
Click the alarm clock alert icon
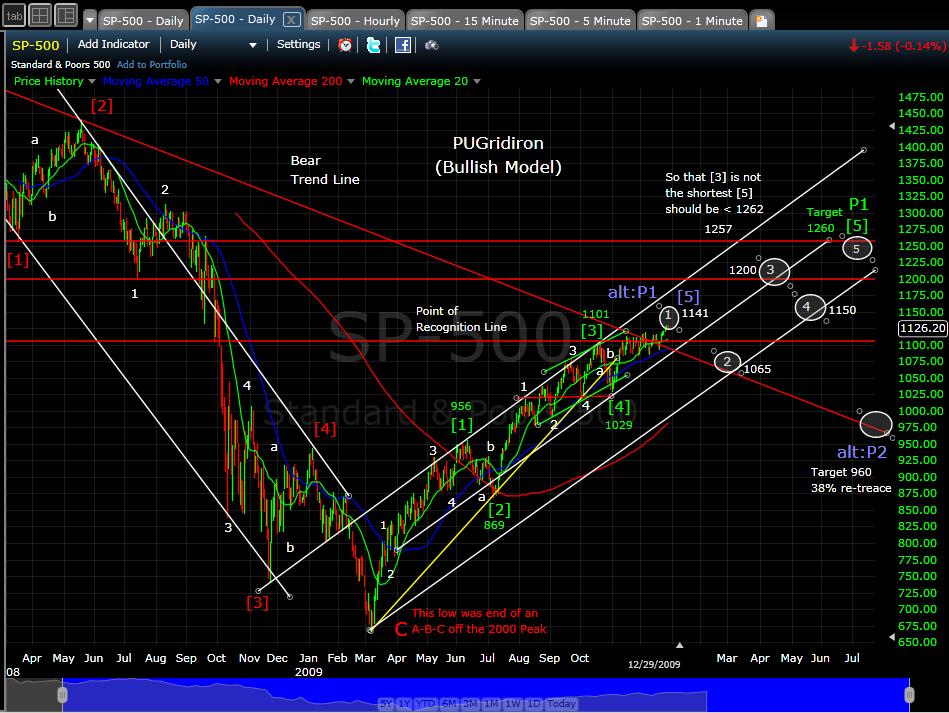(x=343, y=44)
